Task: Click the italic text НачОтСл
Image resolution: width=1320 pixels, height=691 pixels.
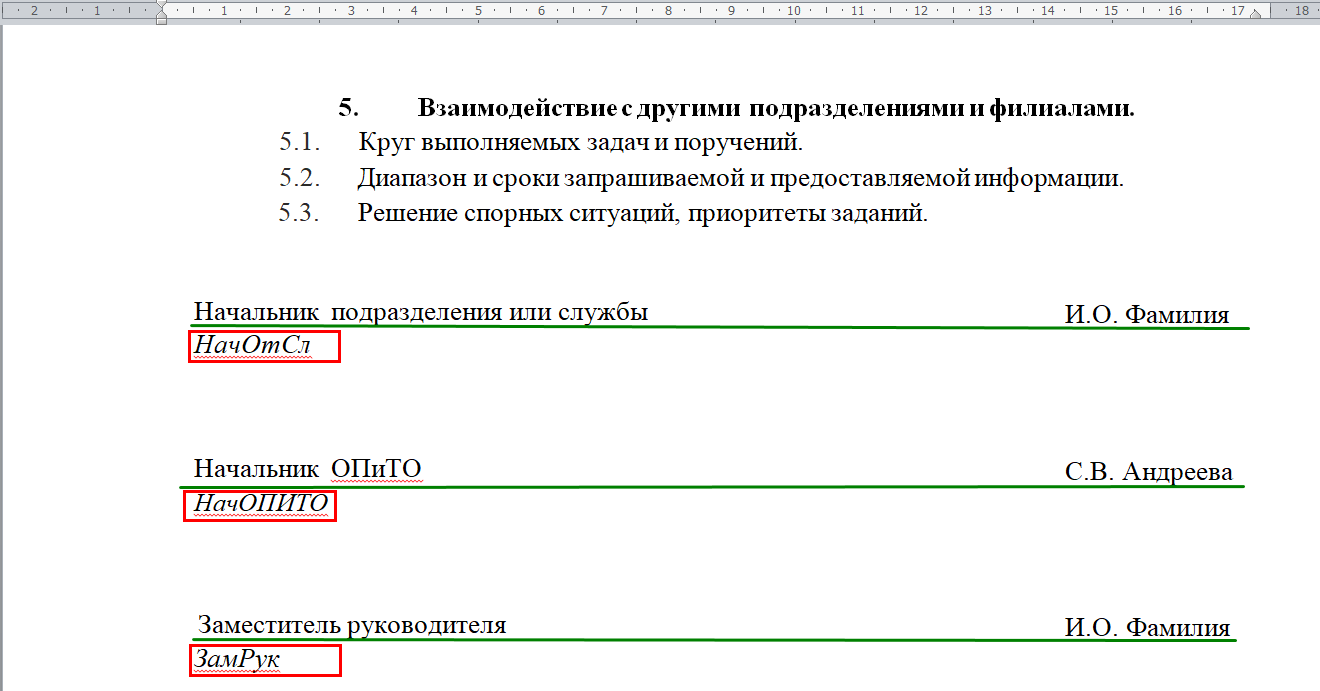Action: pyautogui.click(x=253, y=346)
